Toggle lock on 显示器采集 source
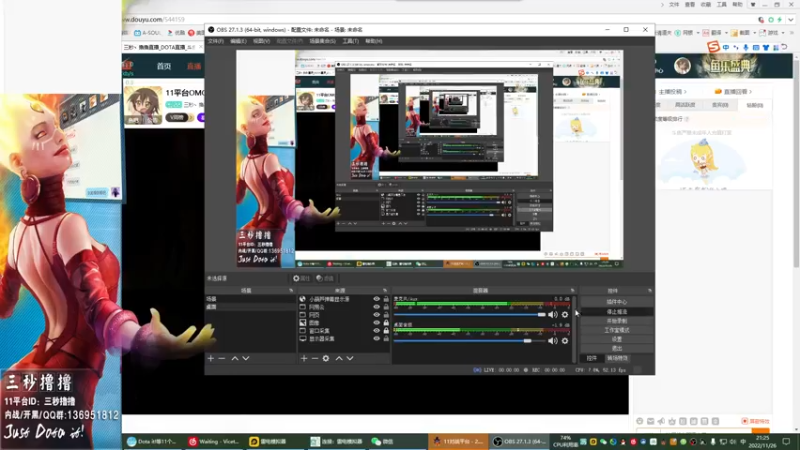Viewport: 800px width, 450px height. (386, 339)
